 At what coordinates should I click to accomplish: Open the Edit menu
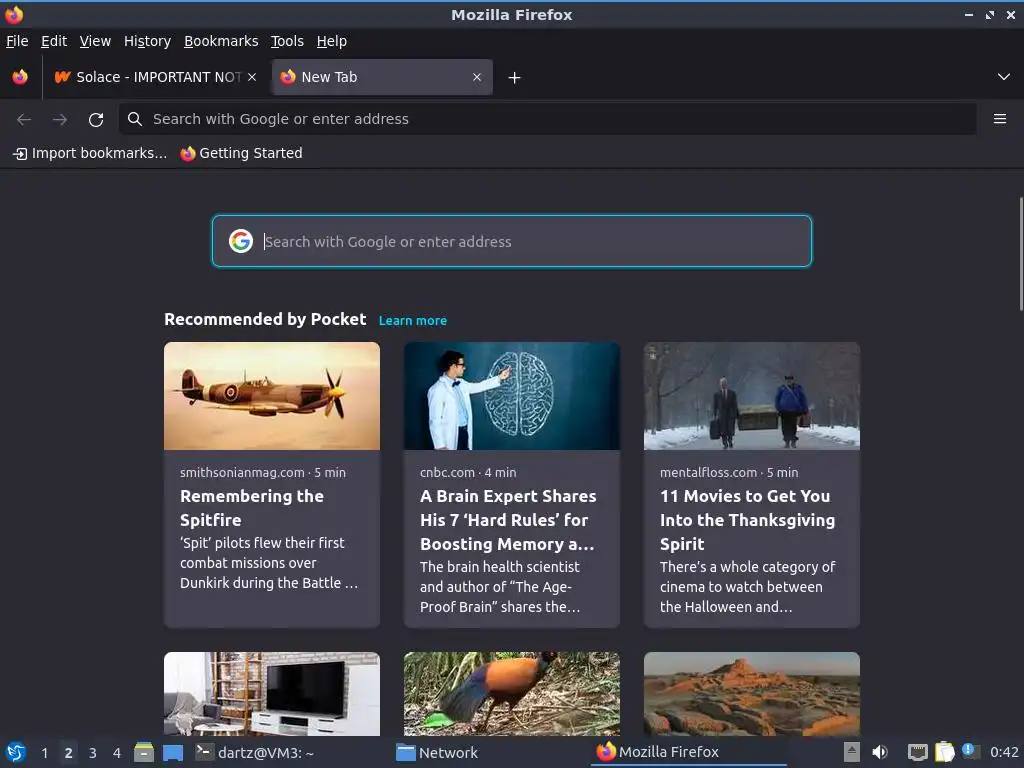(54, 41)
